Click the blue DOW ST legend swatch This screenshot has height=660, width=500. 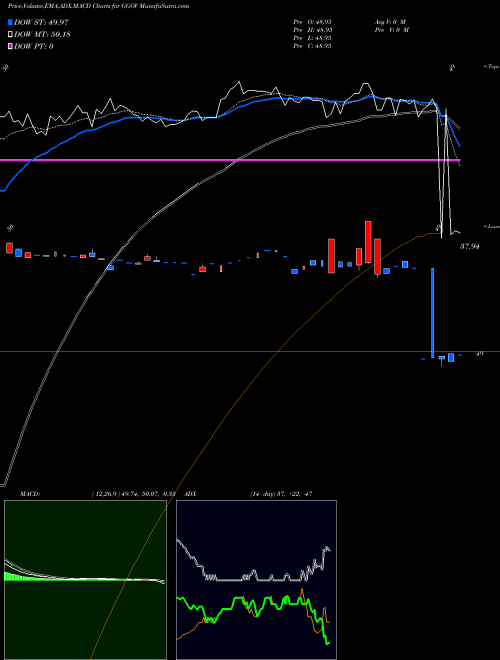pos(11,22)
